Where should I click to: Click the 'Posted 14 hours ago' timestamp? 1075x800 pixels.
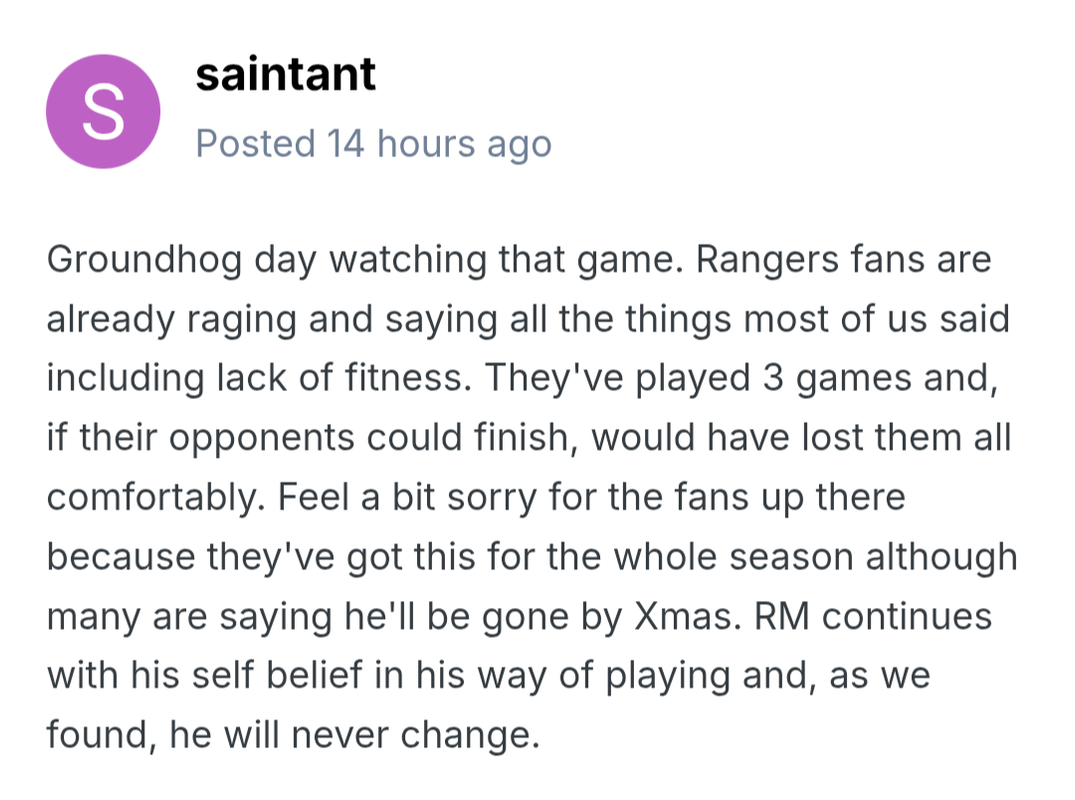point(374,144)
